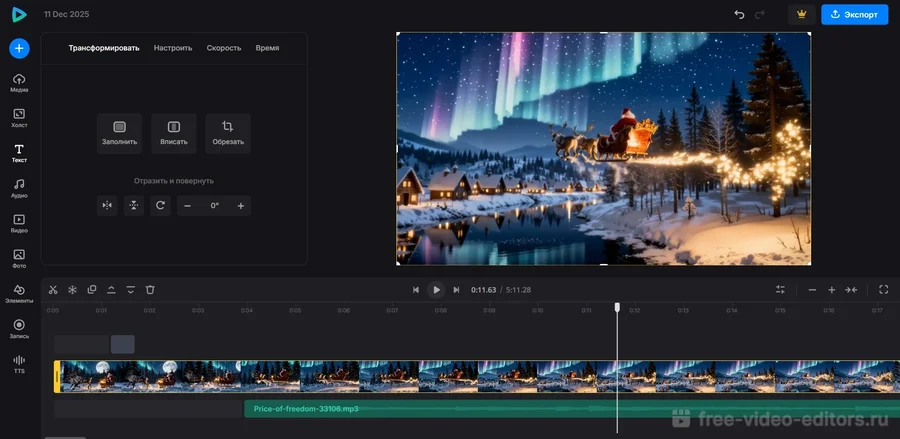Image resolution: width=900 pixels, height=439 pixels.
Task: Move the clip layer up
Action: 111,290
